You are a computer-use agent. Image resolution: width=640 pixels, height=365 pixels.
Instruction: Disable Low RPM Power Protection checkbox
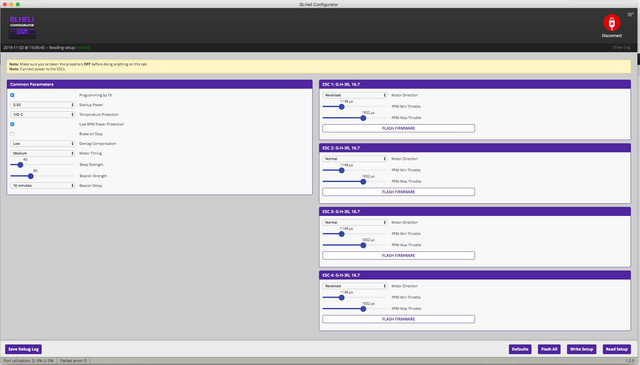coord(12,124)
